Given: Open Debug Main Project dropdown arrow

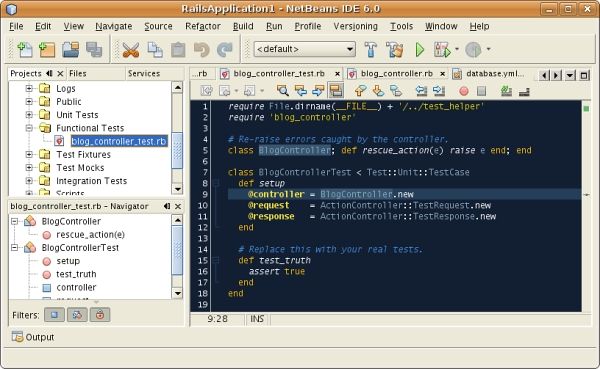Looking at the screenshot, I should tap(457, 49).
